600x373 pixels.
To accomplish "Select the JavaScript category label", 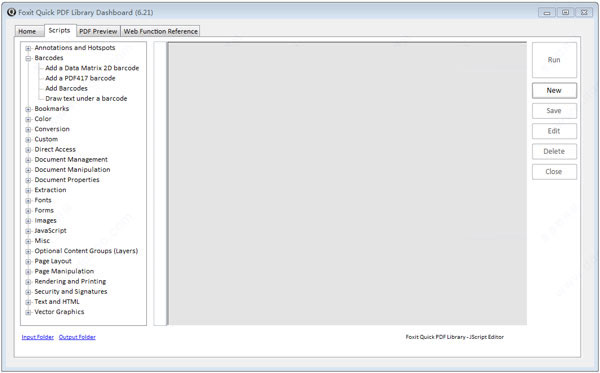I will click(x=51, y=231).
